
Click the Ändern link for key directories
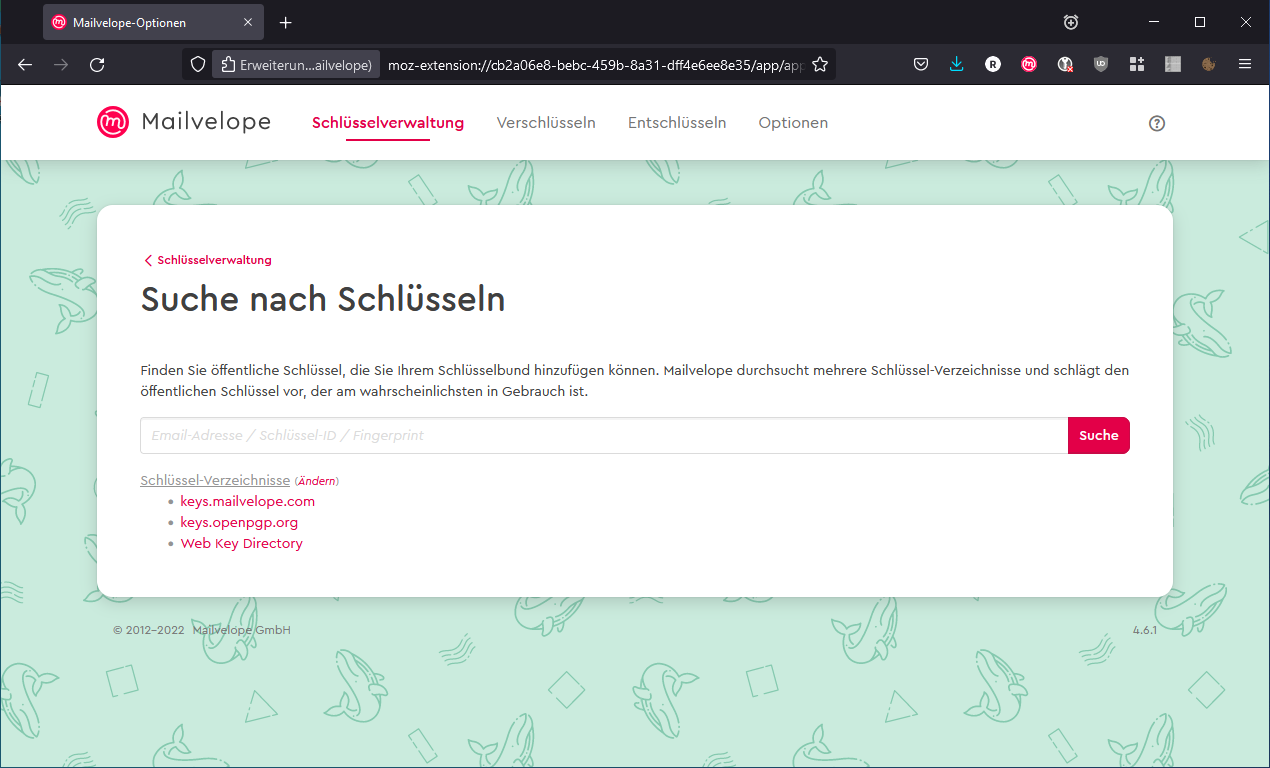pos(317,481)
